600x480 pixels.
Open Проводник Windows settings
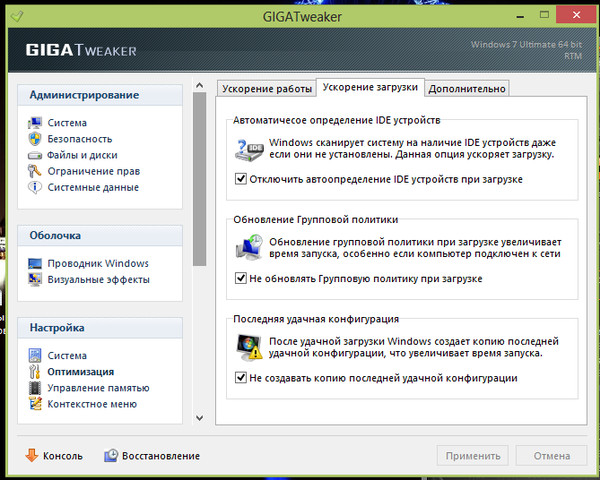tap(98, 263)
